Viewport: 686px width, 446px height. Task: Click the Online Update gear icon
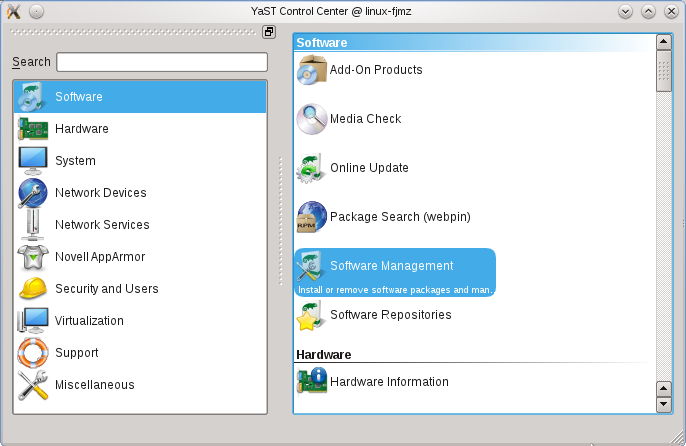point(312,168)
